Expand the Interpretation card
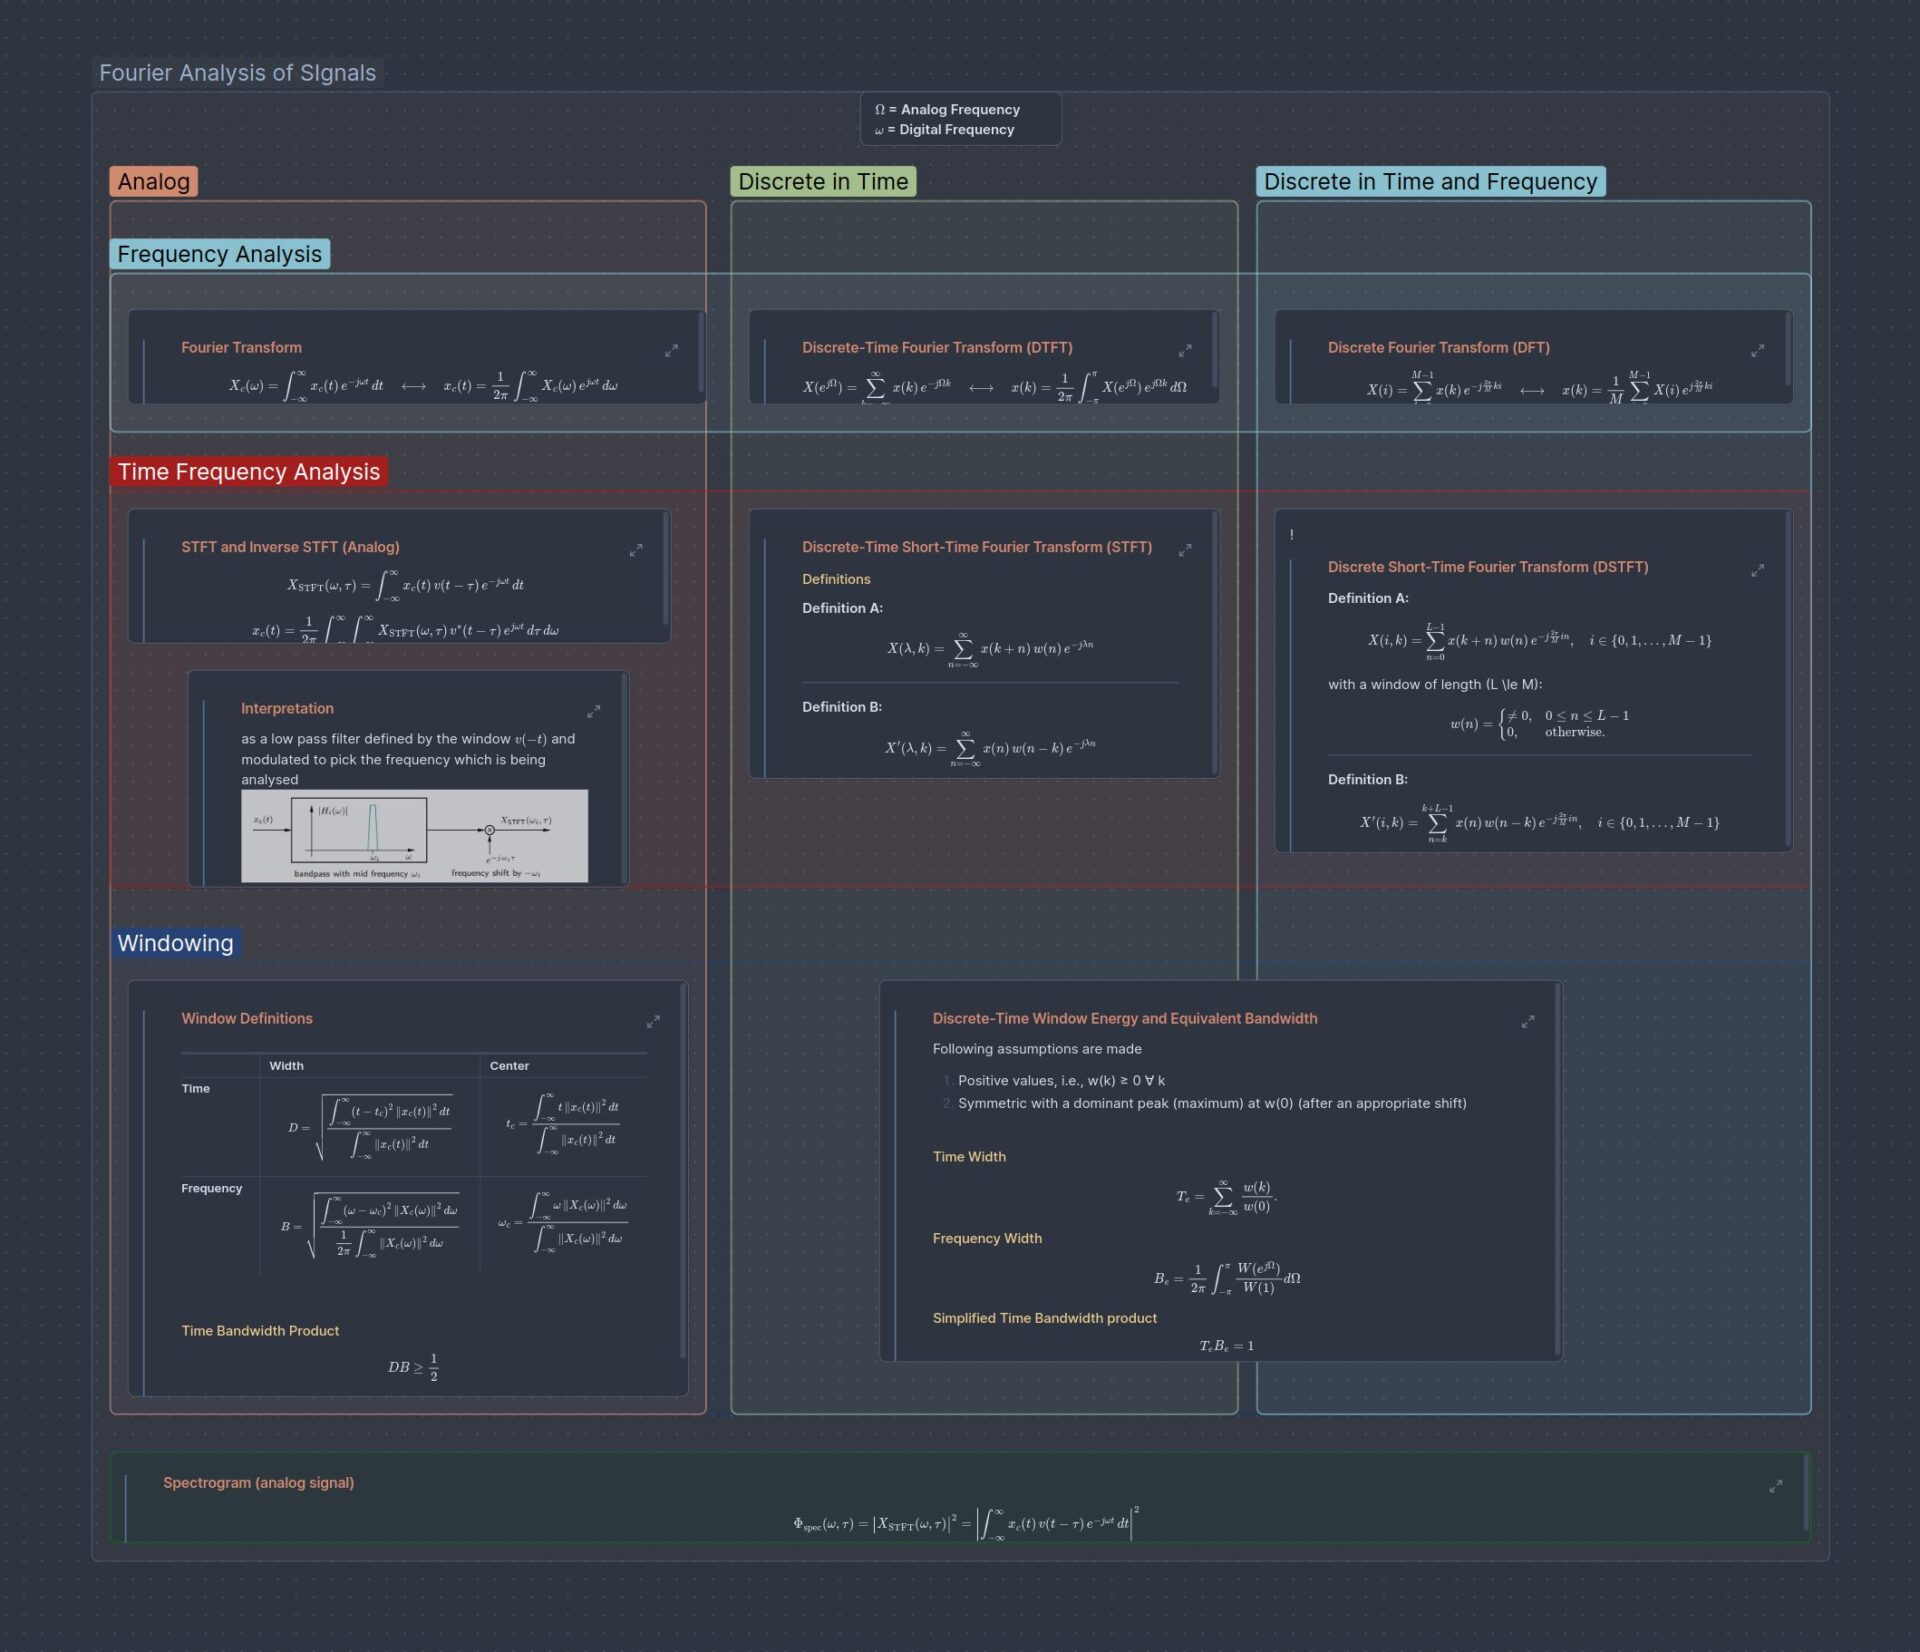The width and height of the screenshot is (1920, 1652). (595, 709)
